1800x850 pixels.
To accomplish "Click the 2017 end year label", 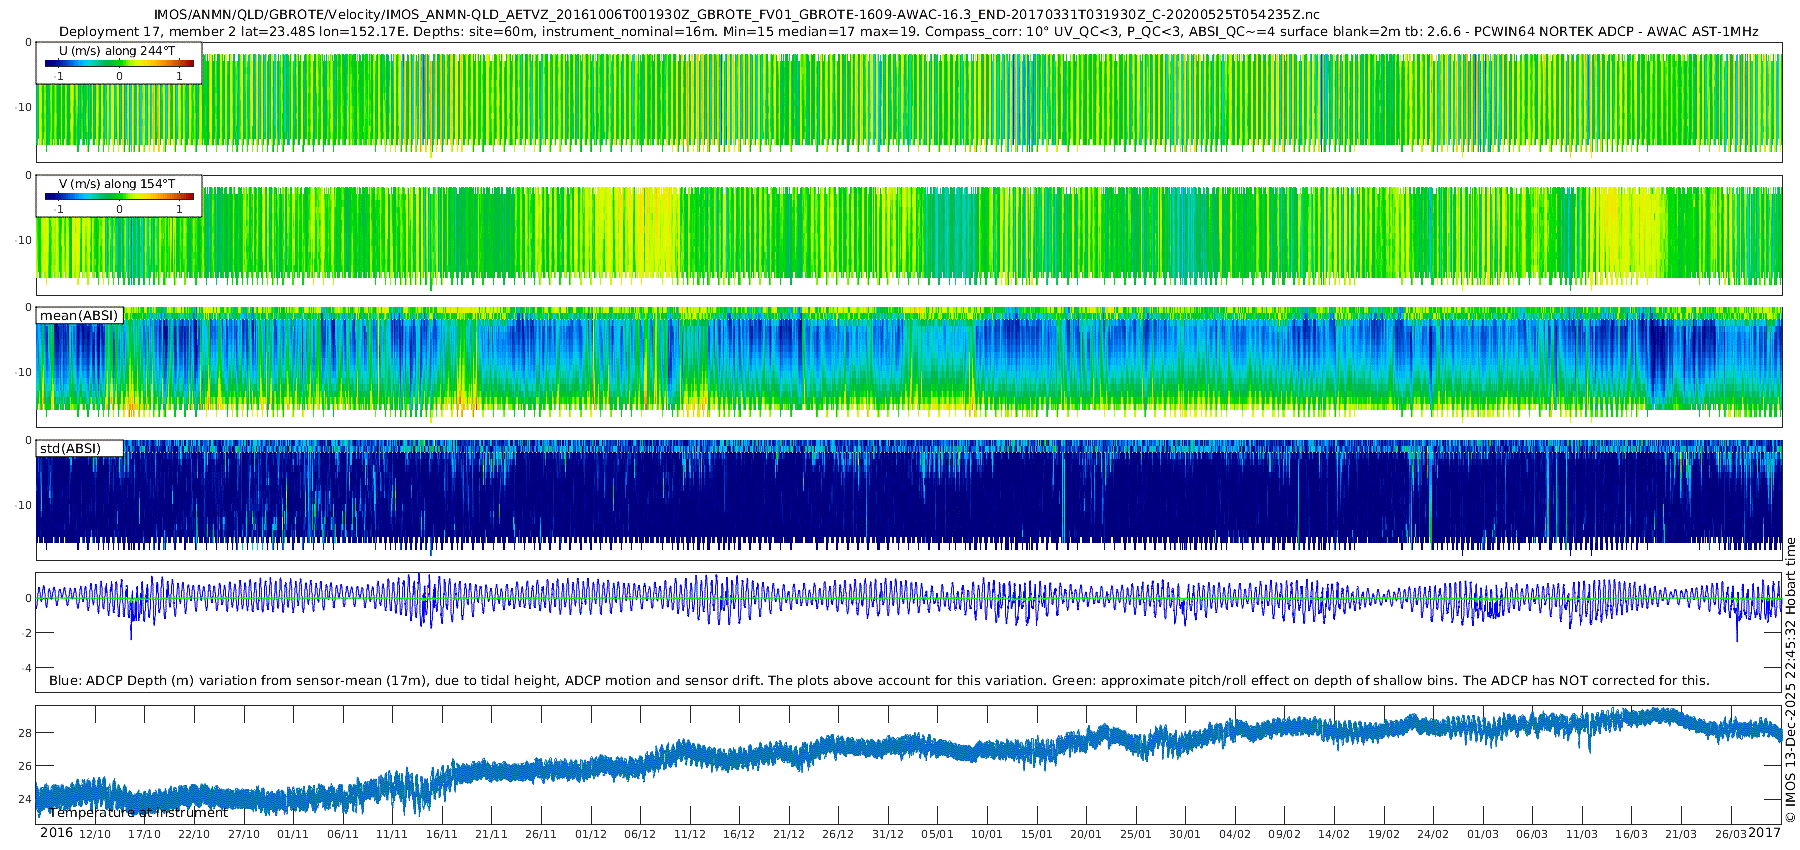I will [x=1765, y=833].
